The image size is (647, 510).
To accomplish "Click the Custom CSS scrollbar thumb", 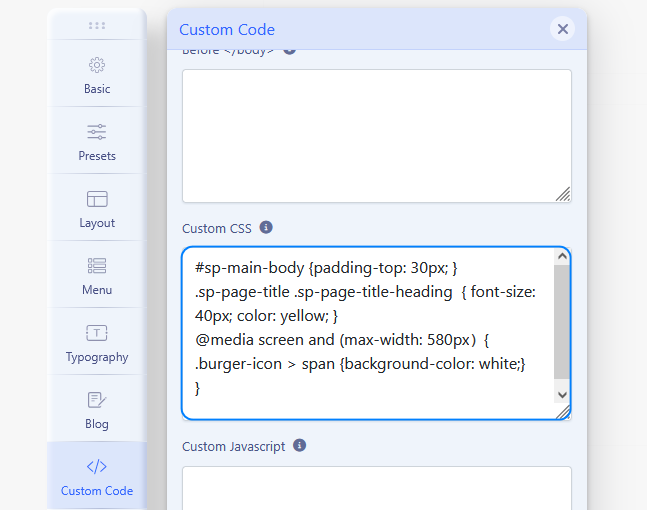I will (562, 320).
